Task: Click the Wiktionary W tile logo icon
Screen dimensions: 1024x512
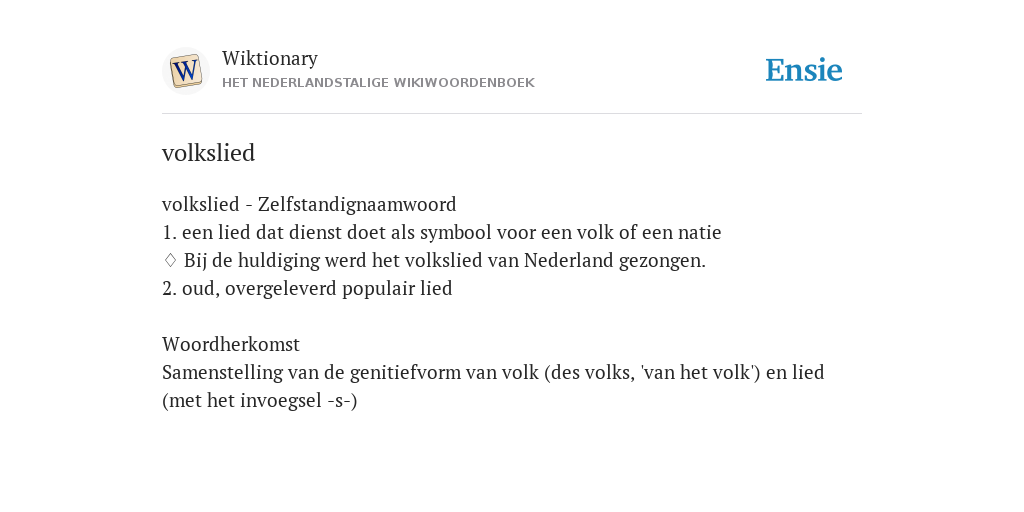Action: coord(186,71)
